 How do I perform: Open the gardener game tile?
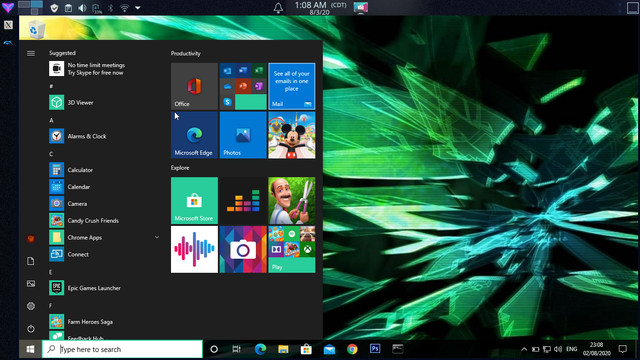(291, 200)
